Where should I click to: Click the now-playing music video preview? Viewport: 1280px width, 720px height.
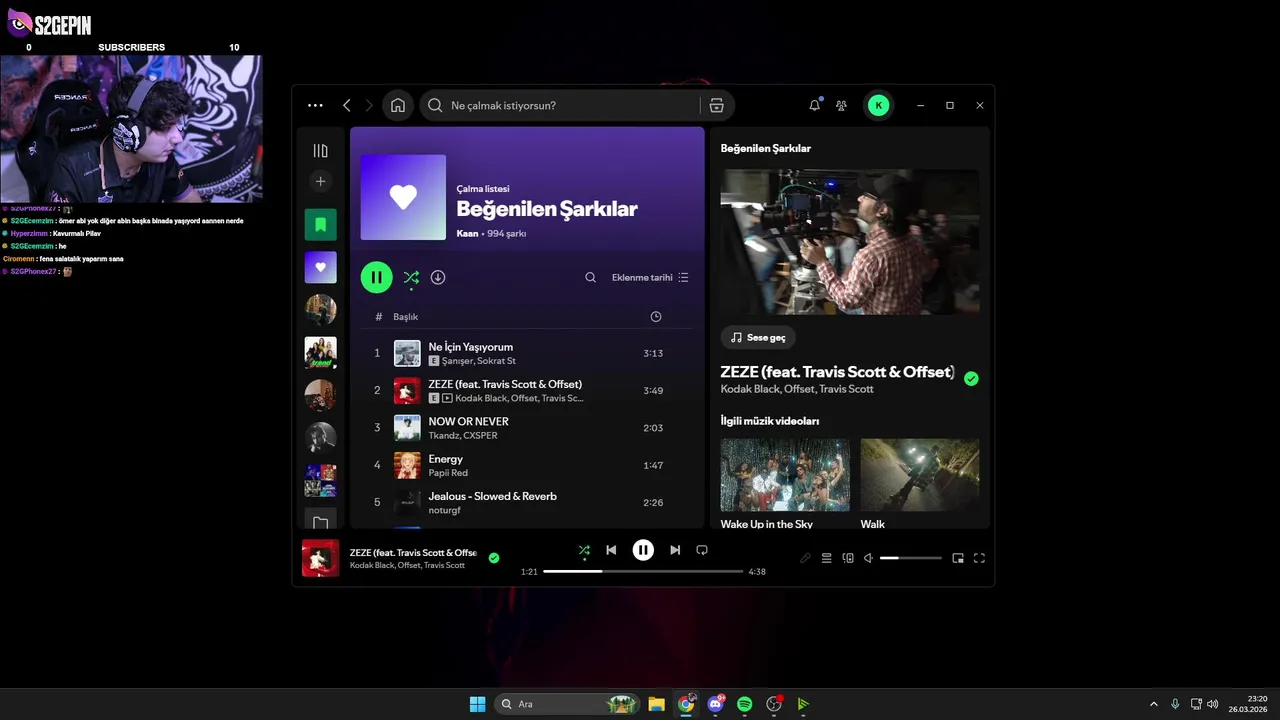click(850, 241)
